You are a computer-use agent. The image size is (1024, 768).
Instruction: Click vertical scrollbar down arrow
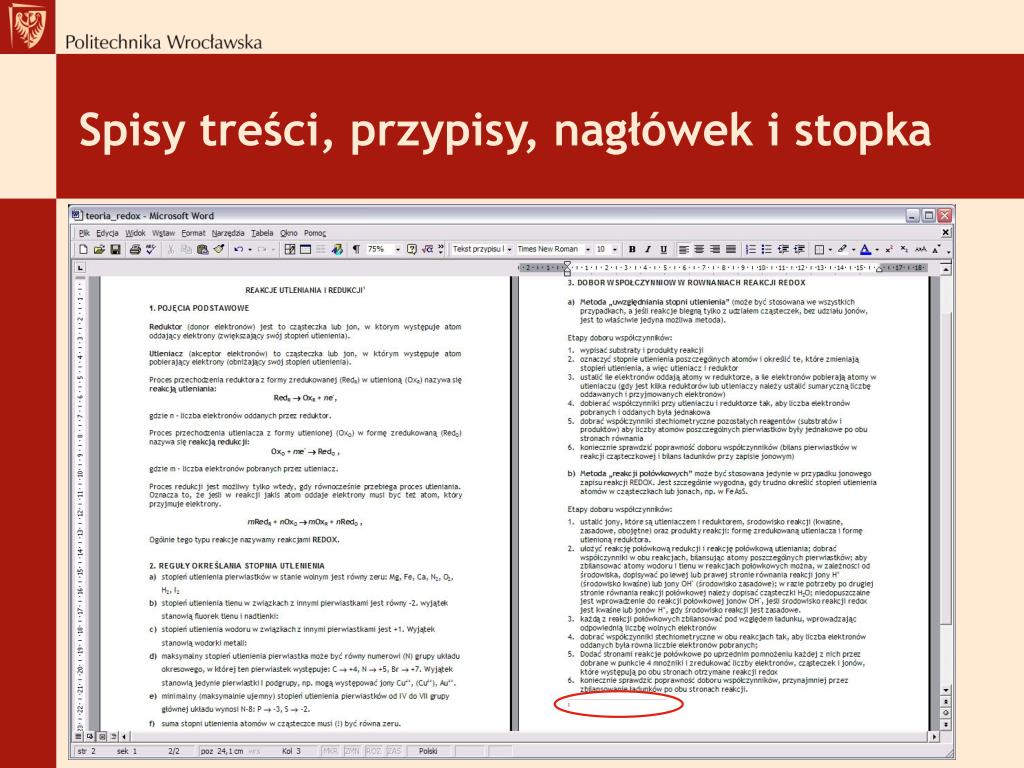pyautogui.click(x=946, y=690)
